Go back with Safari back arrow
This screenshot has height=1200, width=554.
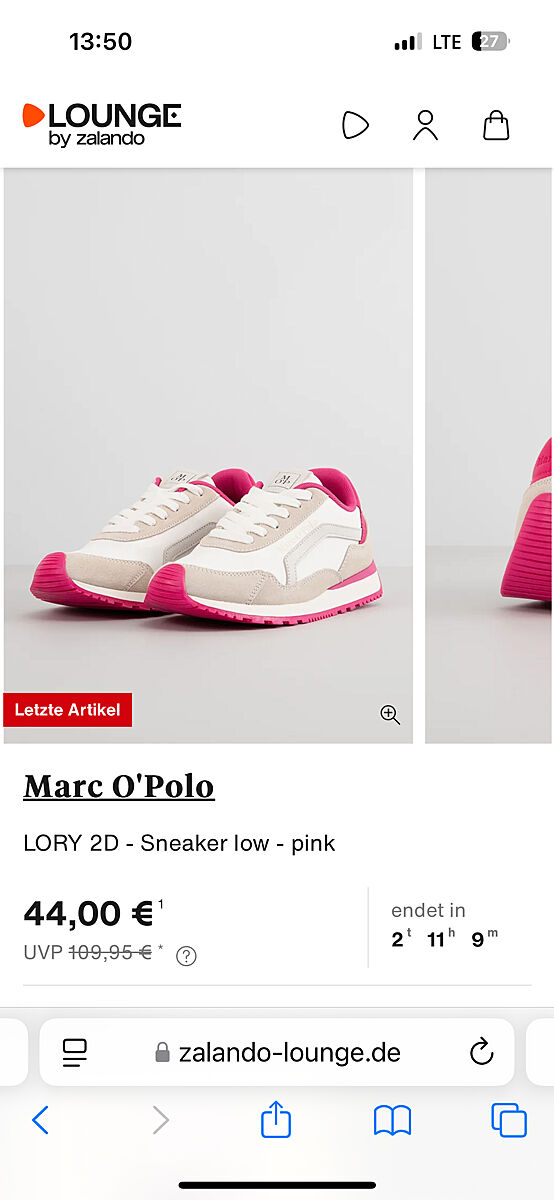click(x=40, y=1120)
